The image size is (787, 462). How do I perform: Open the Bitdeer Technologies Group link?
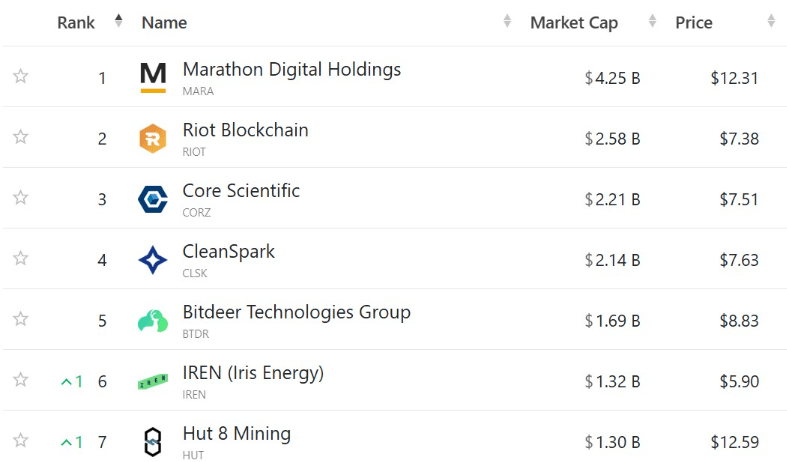coord(297,312)
